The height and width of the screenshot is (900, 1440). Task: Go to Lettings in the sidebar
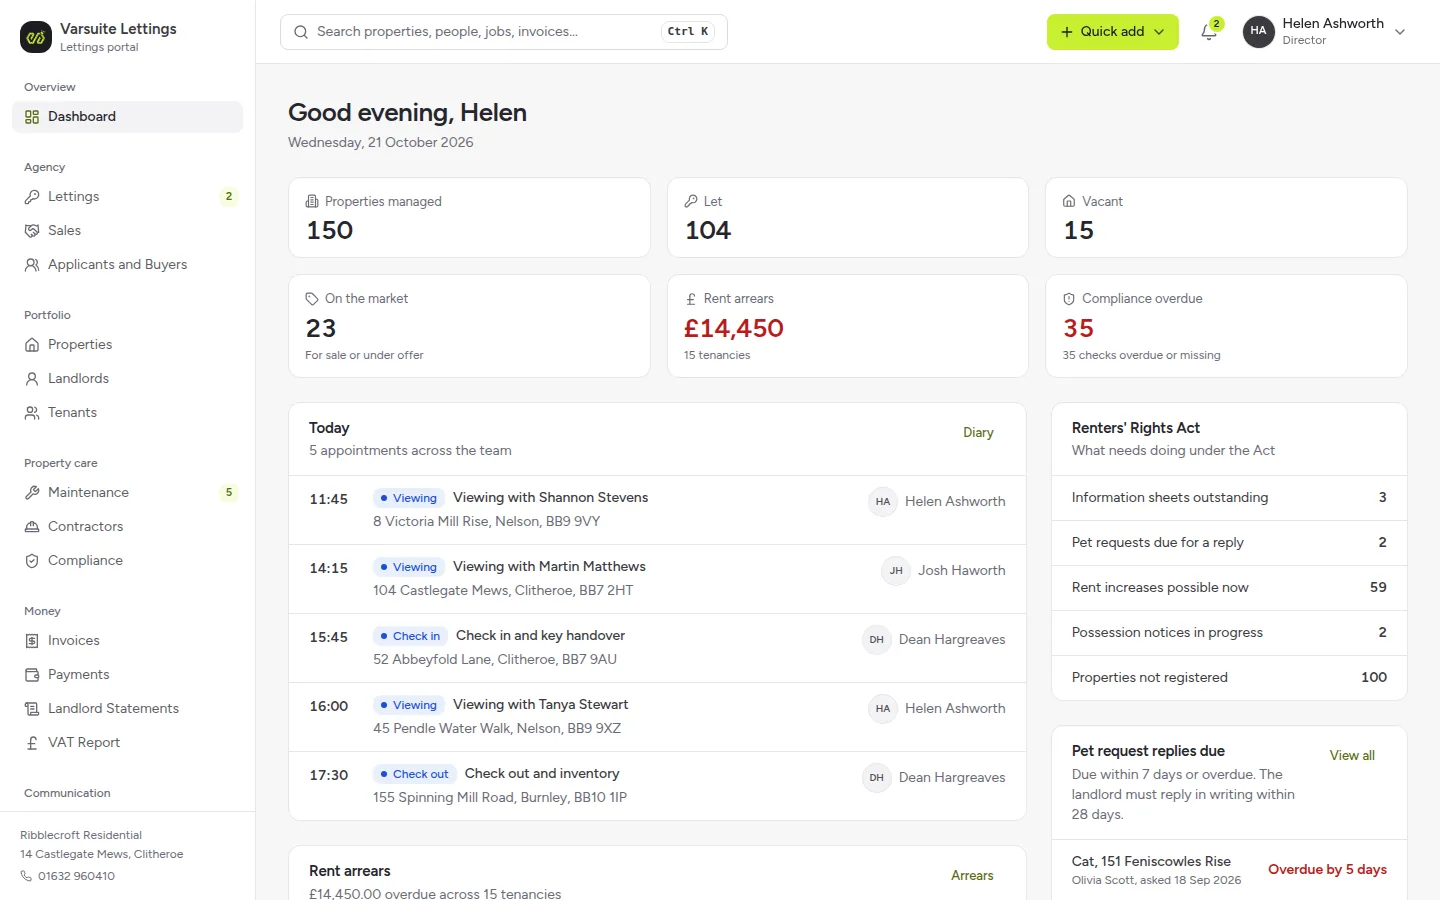coord(128,197)
